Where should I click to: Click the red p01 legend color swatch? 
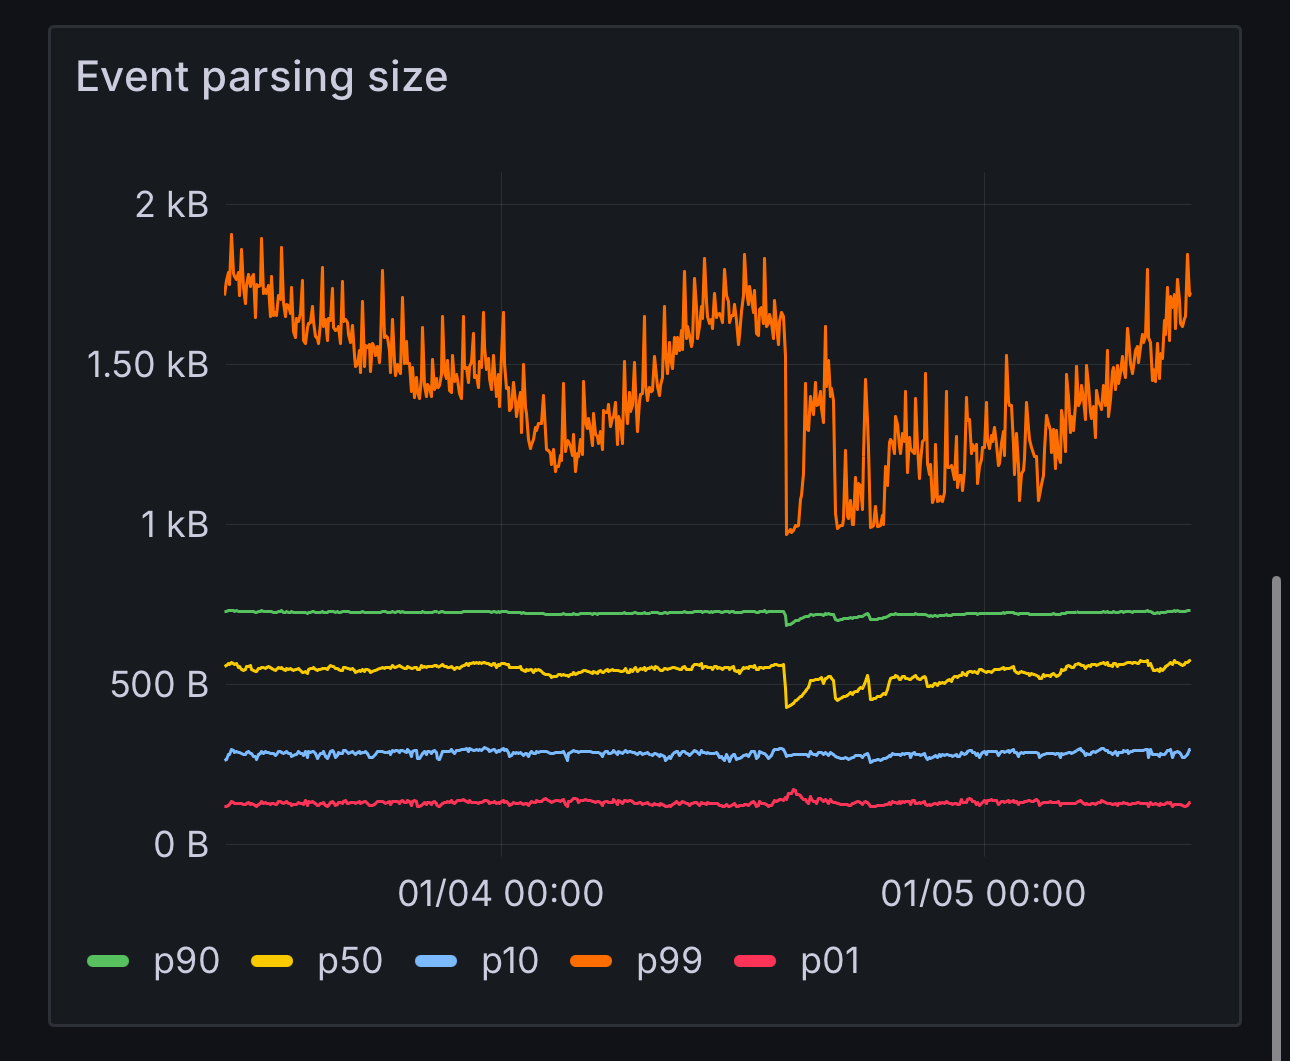coord(755,961)
